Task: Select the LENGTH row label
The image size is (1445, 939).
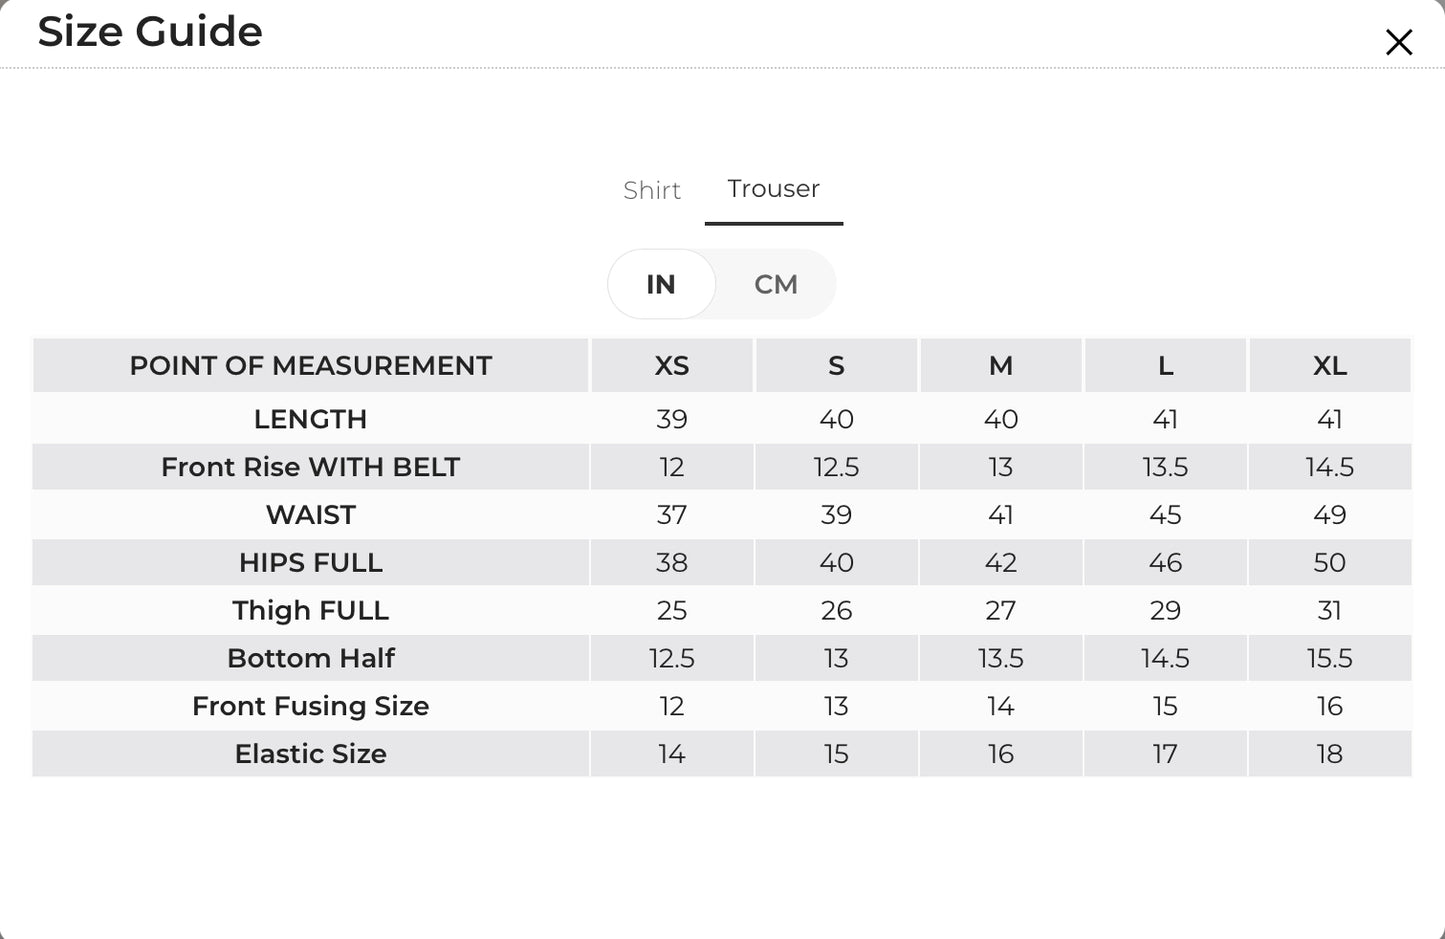Action: coord(311,419)
